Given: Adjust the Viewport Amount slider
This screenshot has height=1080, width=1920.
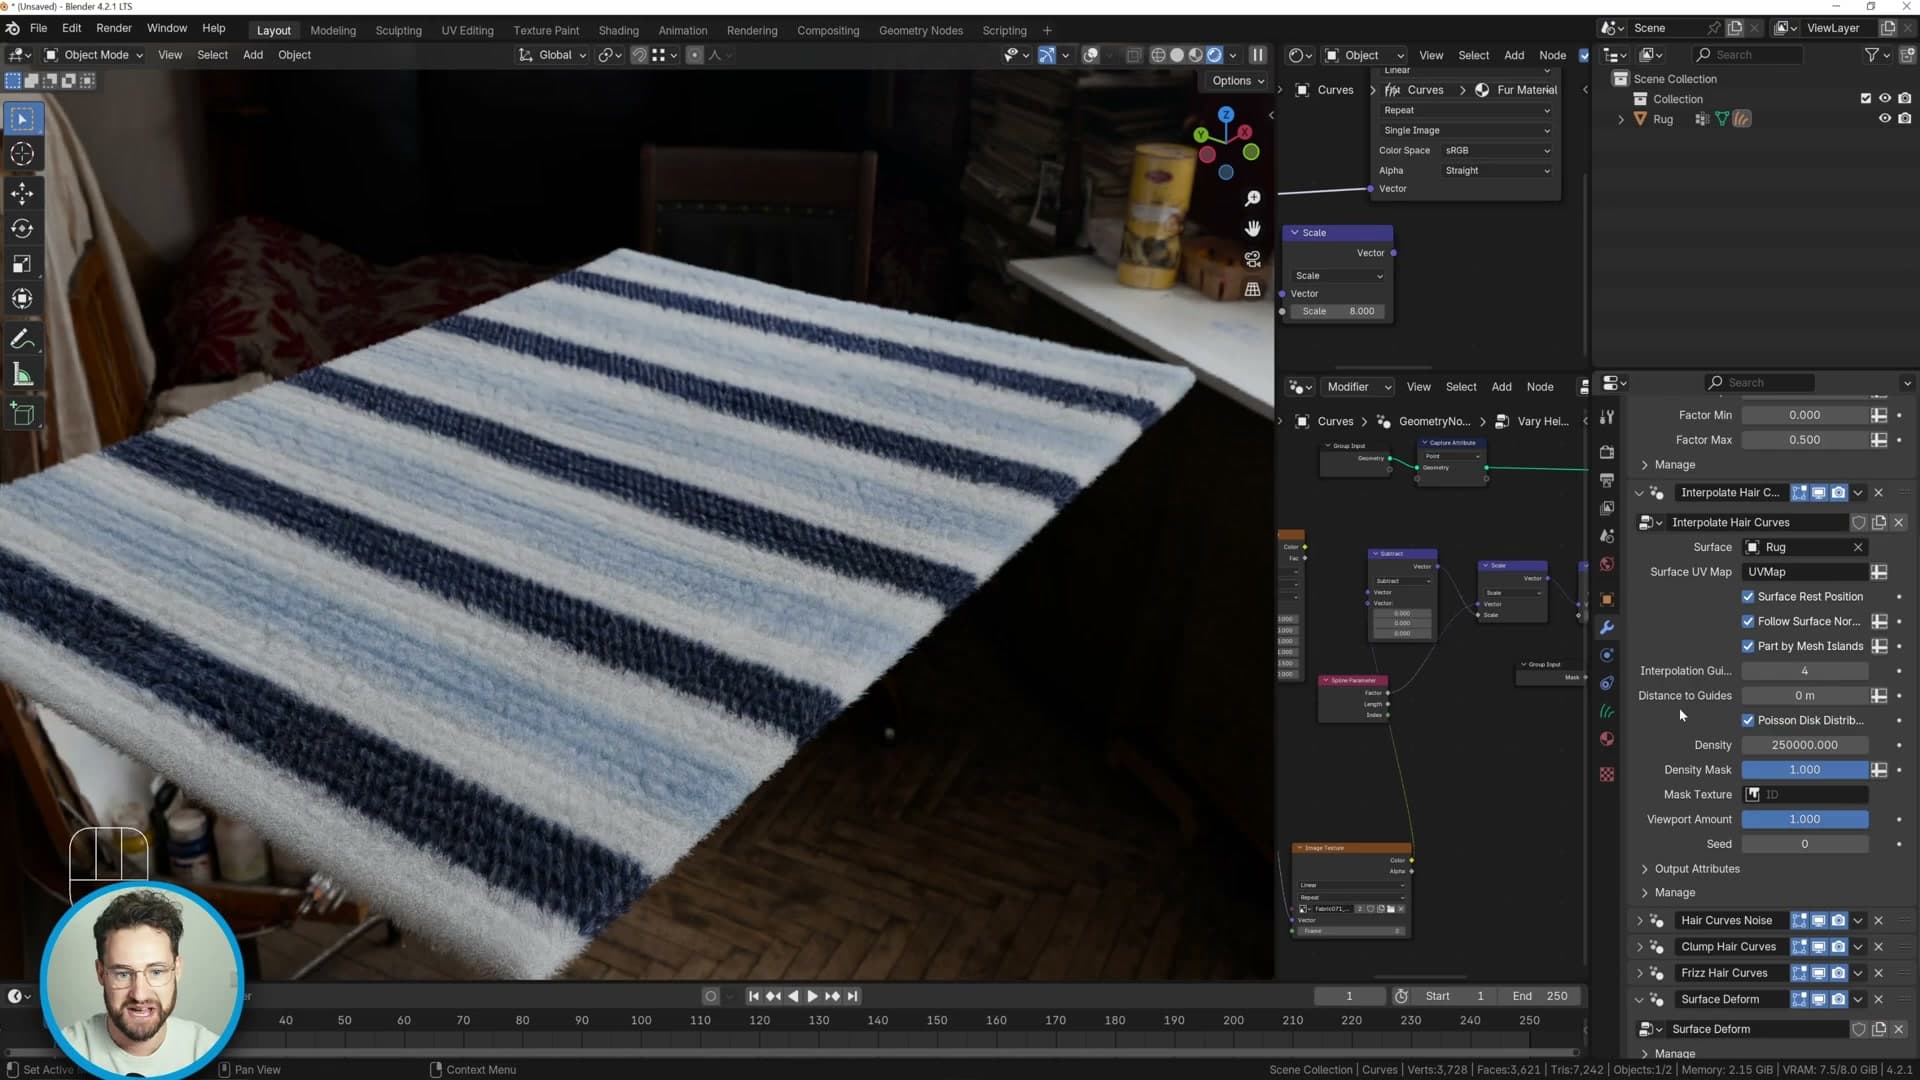Looking at the screenshot, I should click(1805, 820).
